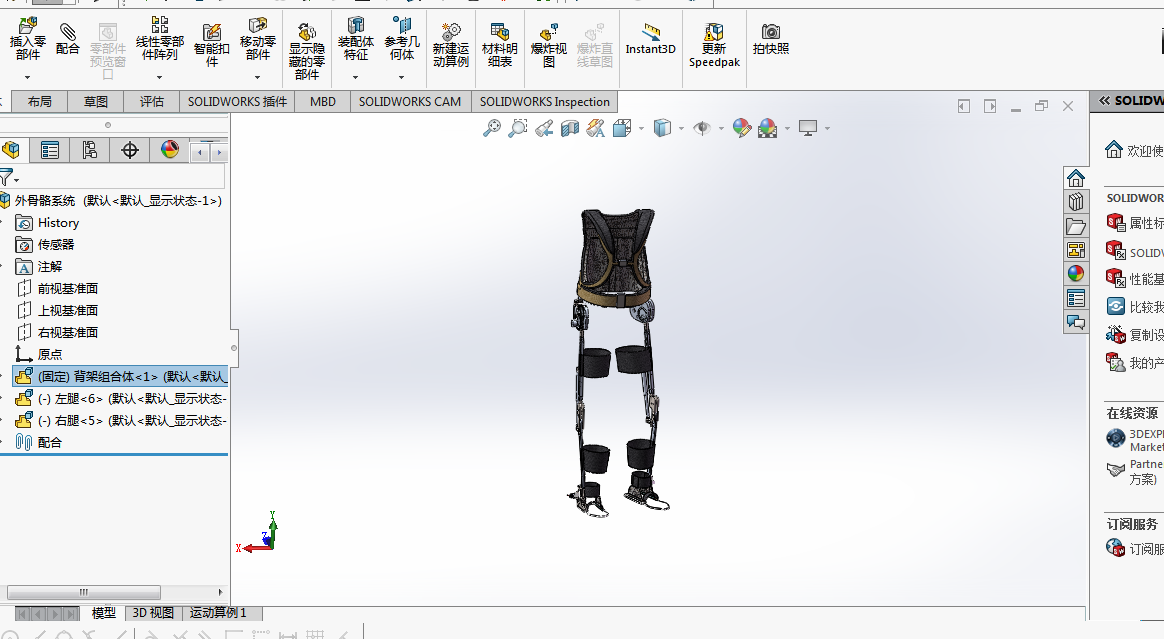The width and height of the screenshot is (1164, 639).
Task: Choose the 配合 mate tool in ribbon
Action: (67, 37)
